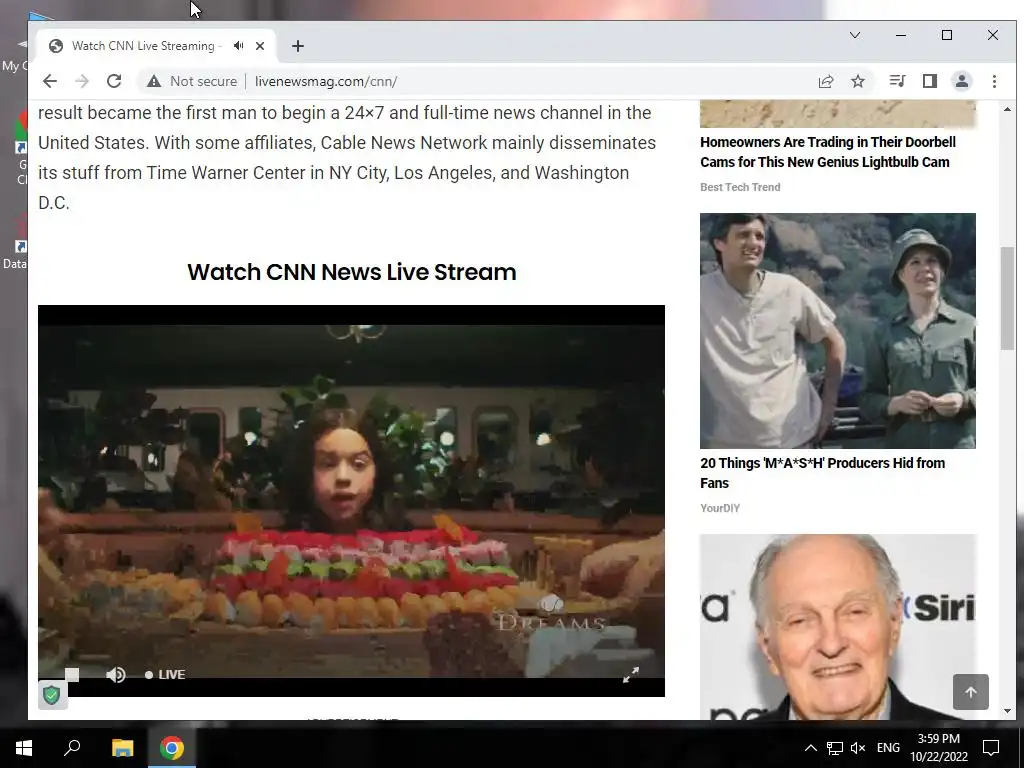Open the tab search chevron
This screenshot has width=1024, height=768.
[x=855, y=35]
